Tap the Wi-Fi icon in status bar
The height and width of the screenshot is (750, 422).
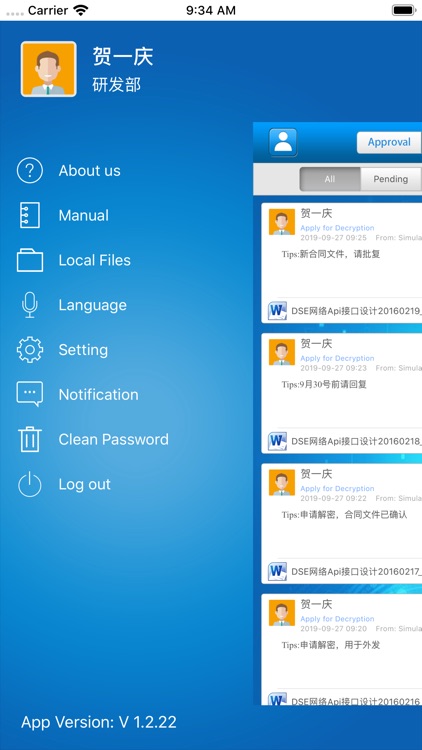pos(81,10)
